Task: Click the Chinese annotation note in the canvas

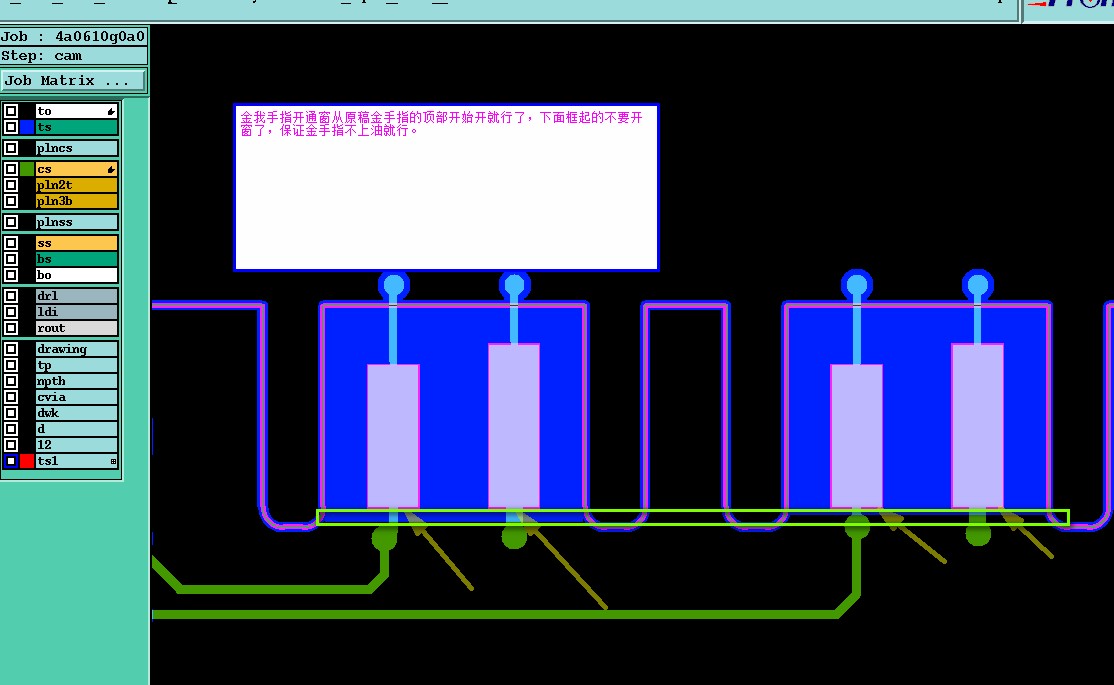Action: coord(446,188)
